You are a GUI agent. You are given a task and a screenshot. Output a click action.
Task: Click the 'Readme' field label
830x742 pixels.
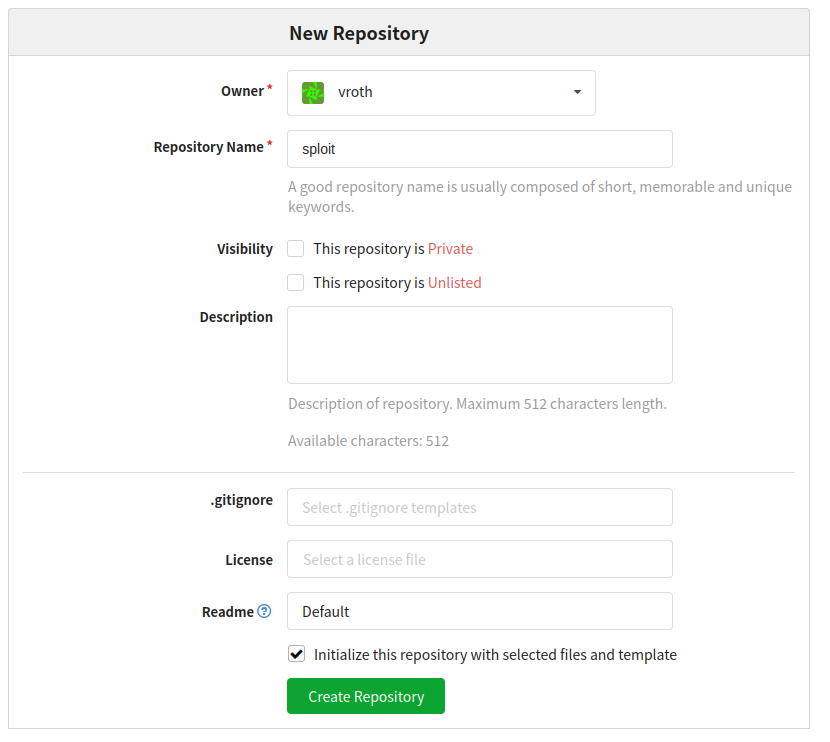point(228,612)
